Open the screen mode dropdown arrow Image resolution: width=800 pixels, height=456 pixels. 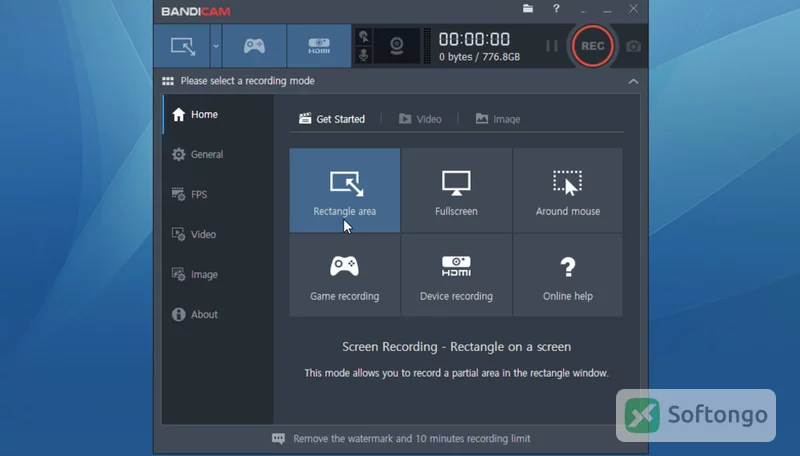(216, 46)
